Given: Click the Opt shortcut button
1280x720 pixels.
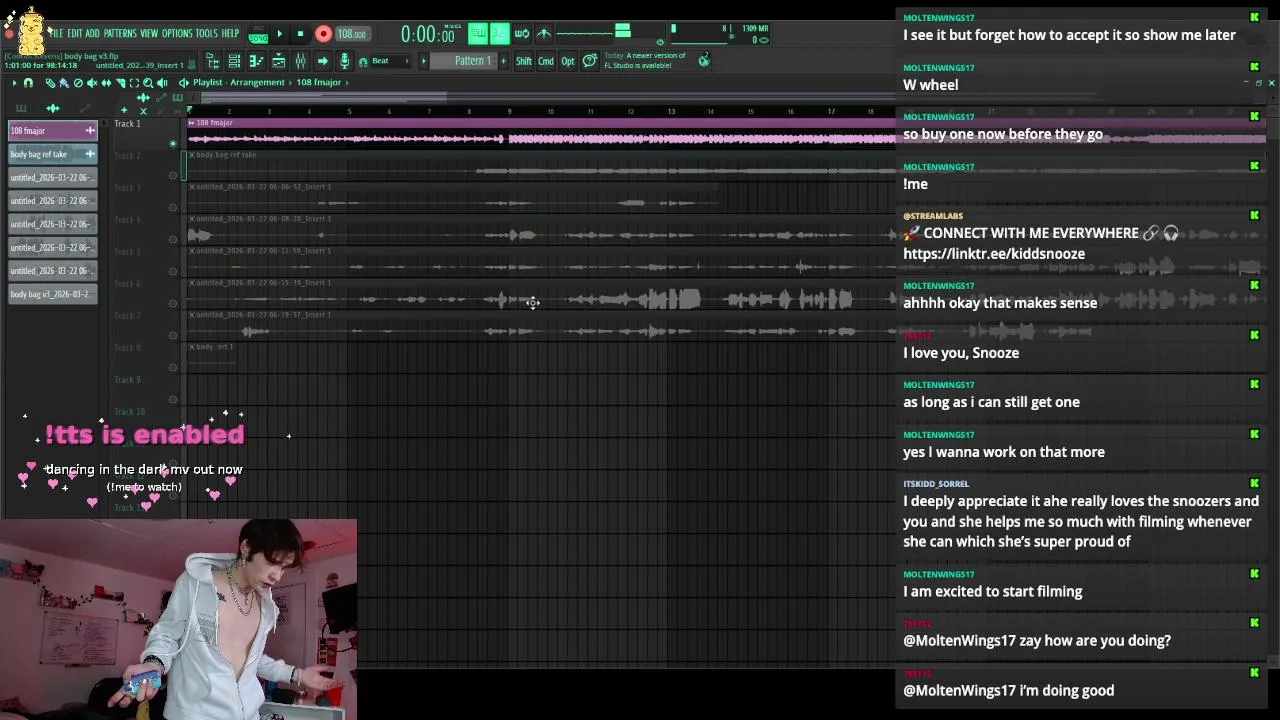Looking at the screenshot, I should (x=568, y=61).
